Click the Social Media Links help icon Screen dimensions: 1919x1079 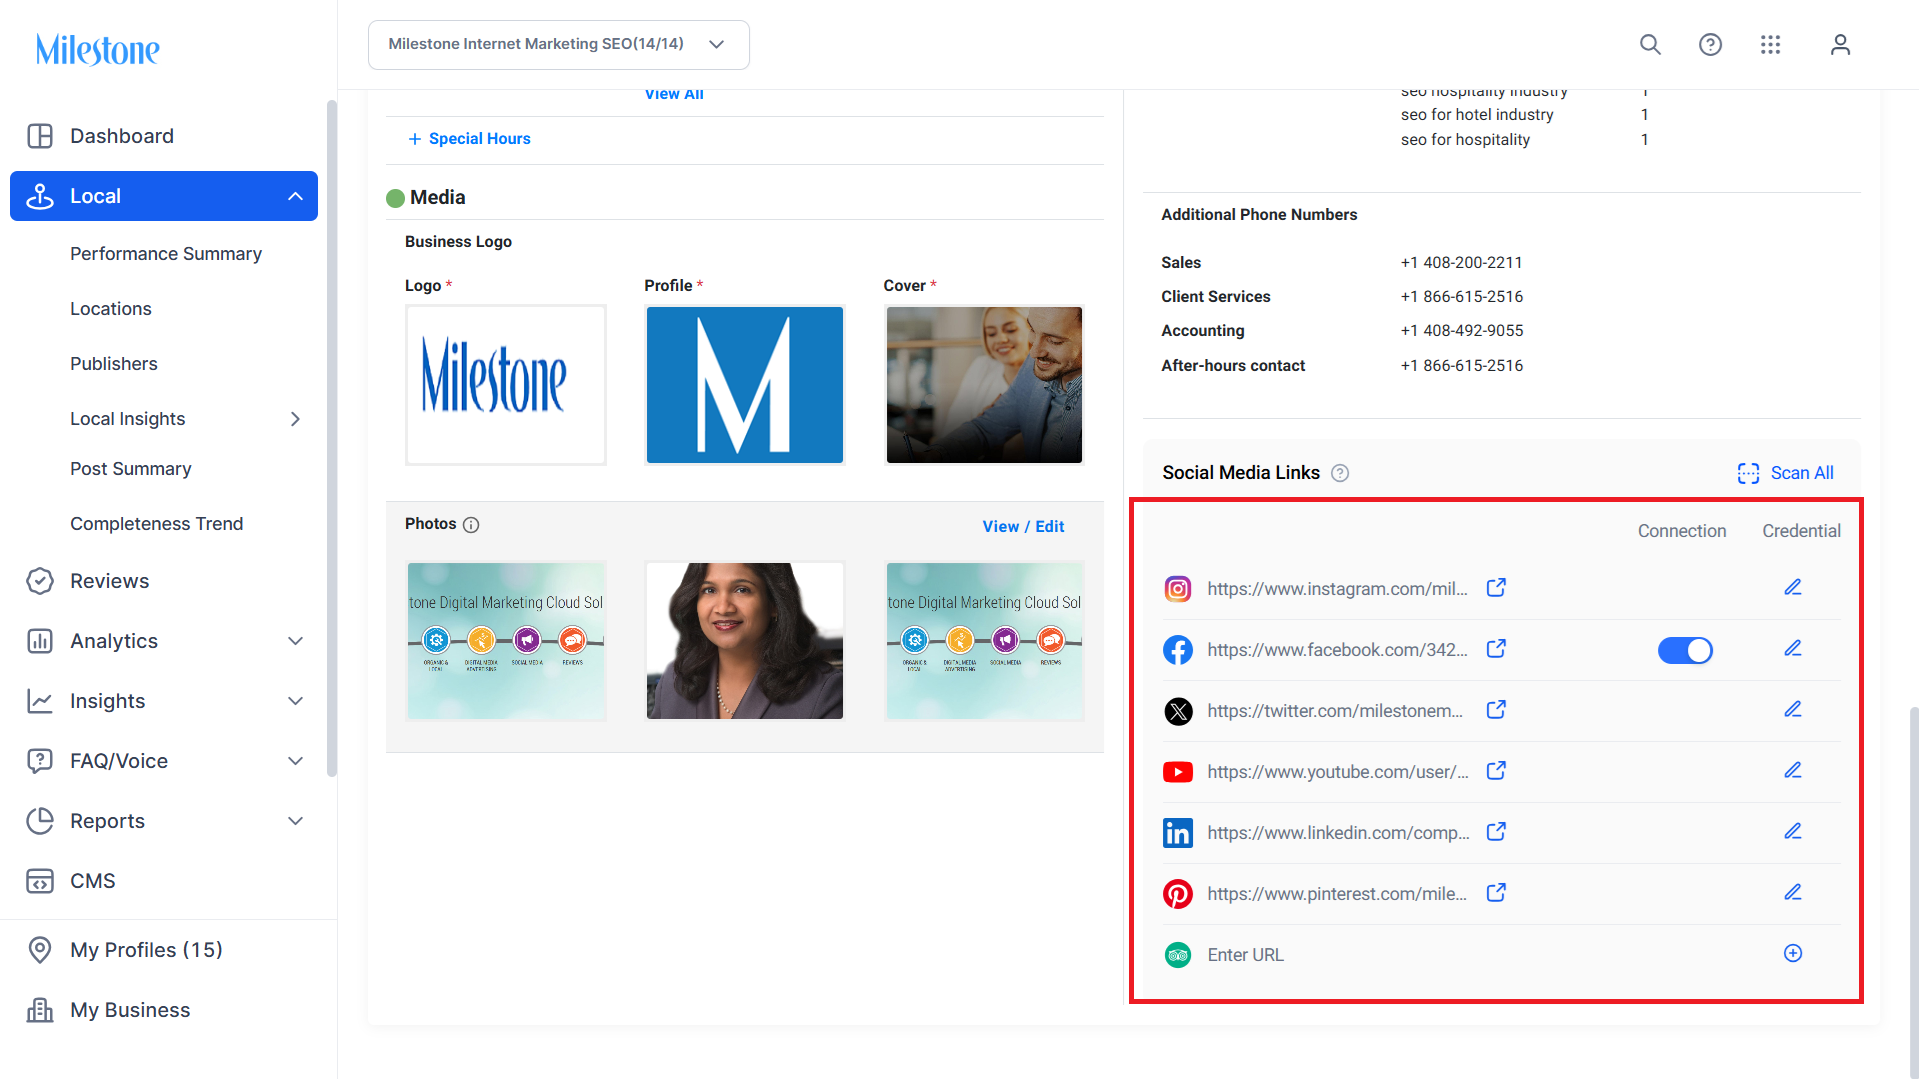[x=1340, y=473]
